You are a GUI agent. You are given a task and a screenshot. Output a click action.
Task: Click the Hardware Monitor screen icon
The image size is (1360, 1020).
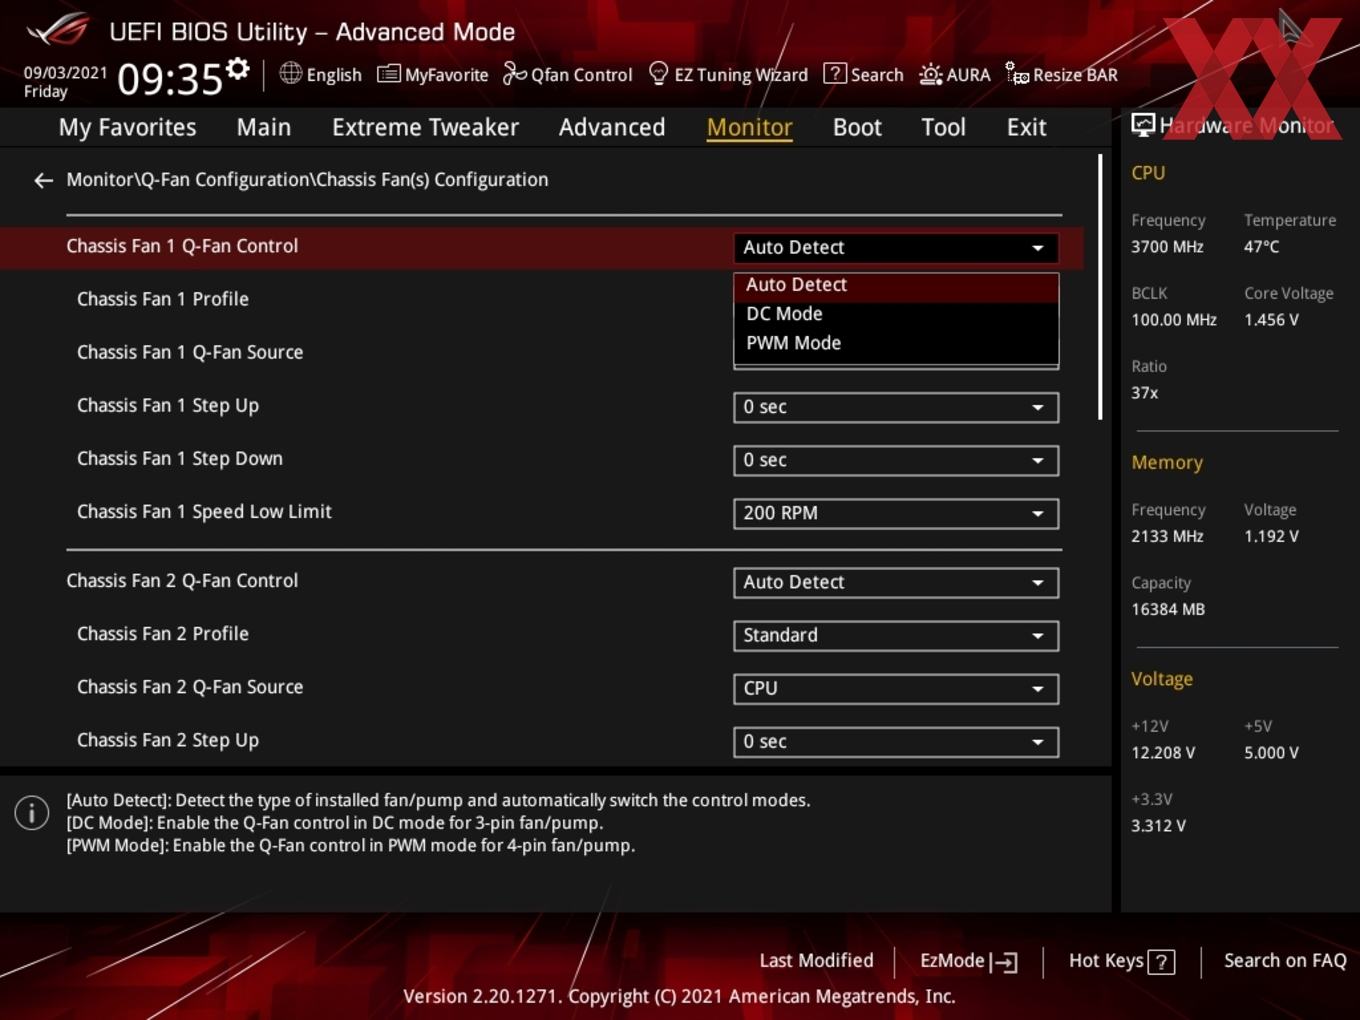coord(1143,125)
